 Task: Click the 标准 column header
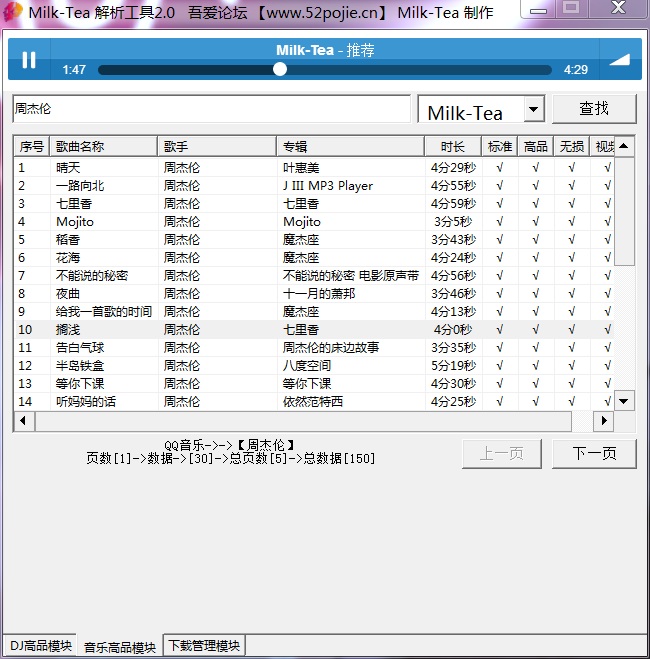500,147
